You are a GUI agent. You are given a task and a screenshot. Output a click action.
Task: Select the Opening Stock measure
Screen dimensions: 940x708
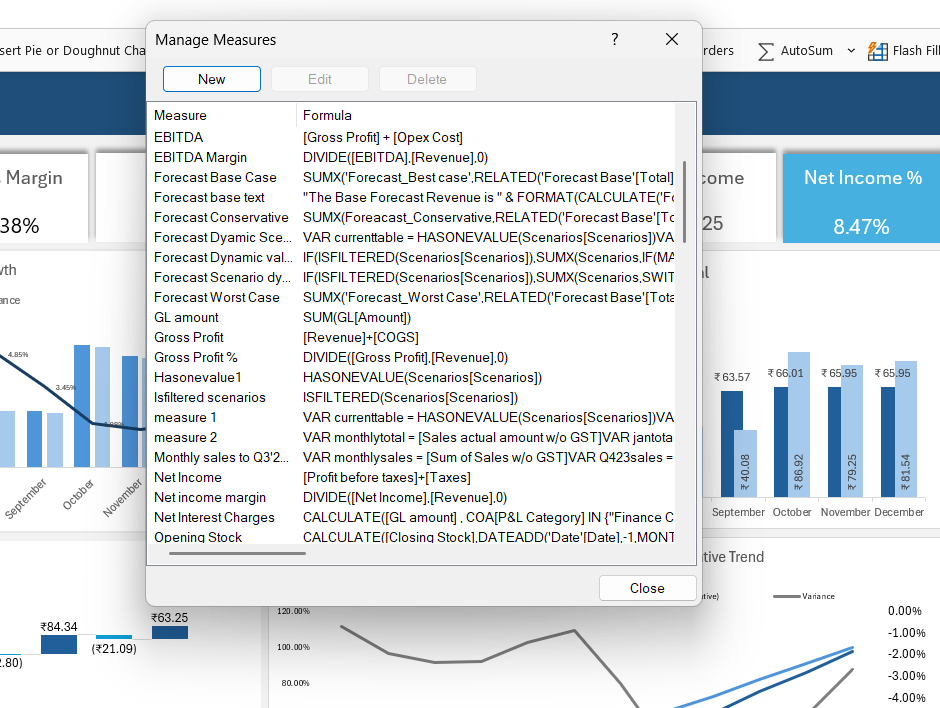(x=198, y=537)
